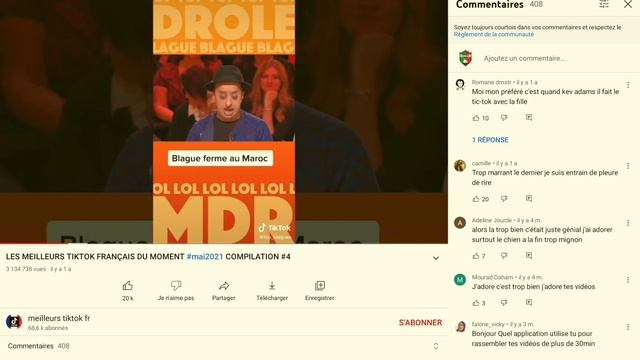Viewport: 640px width, 360px height.
Task: Like Adeline Jourde's comment
Action: pyautogui.click(x=476, y=256)
